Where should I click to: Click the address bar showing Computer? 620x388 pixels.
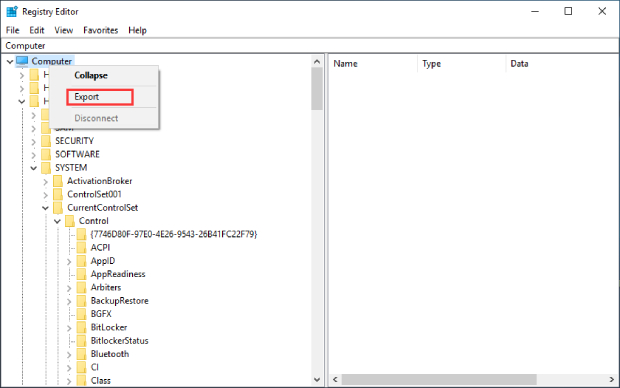310,46
